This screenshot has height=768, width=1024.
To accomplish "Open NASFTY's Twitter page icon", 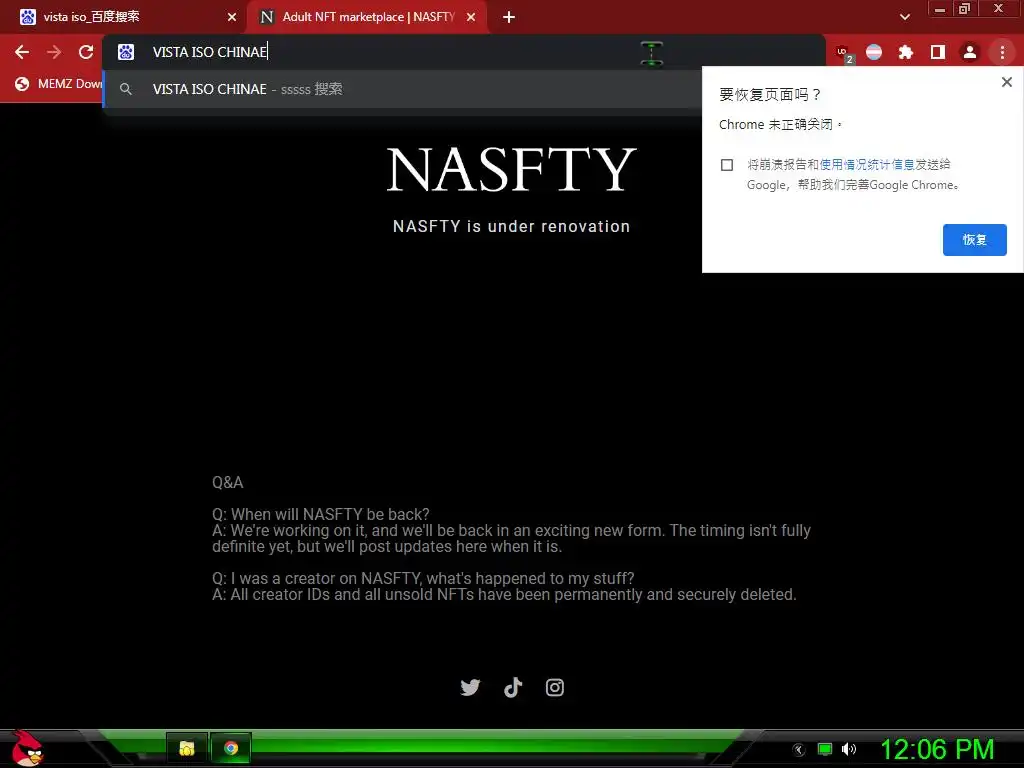I will tap(470, 688).
